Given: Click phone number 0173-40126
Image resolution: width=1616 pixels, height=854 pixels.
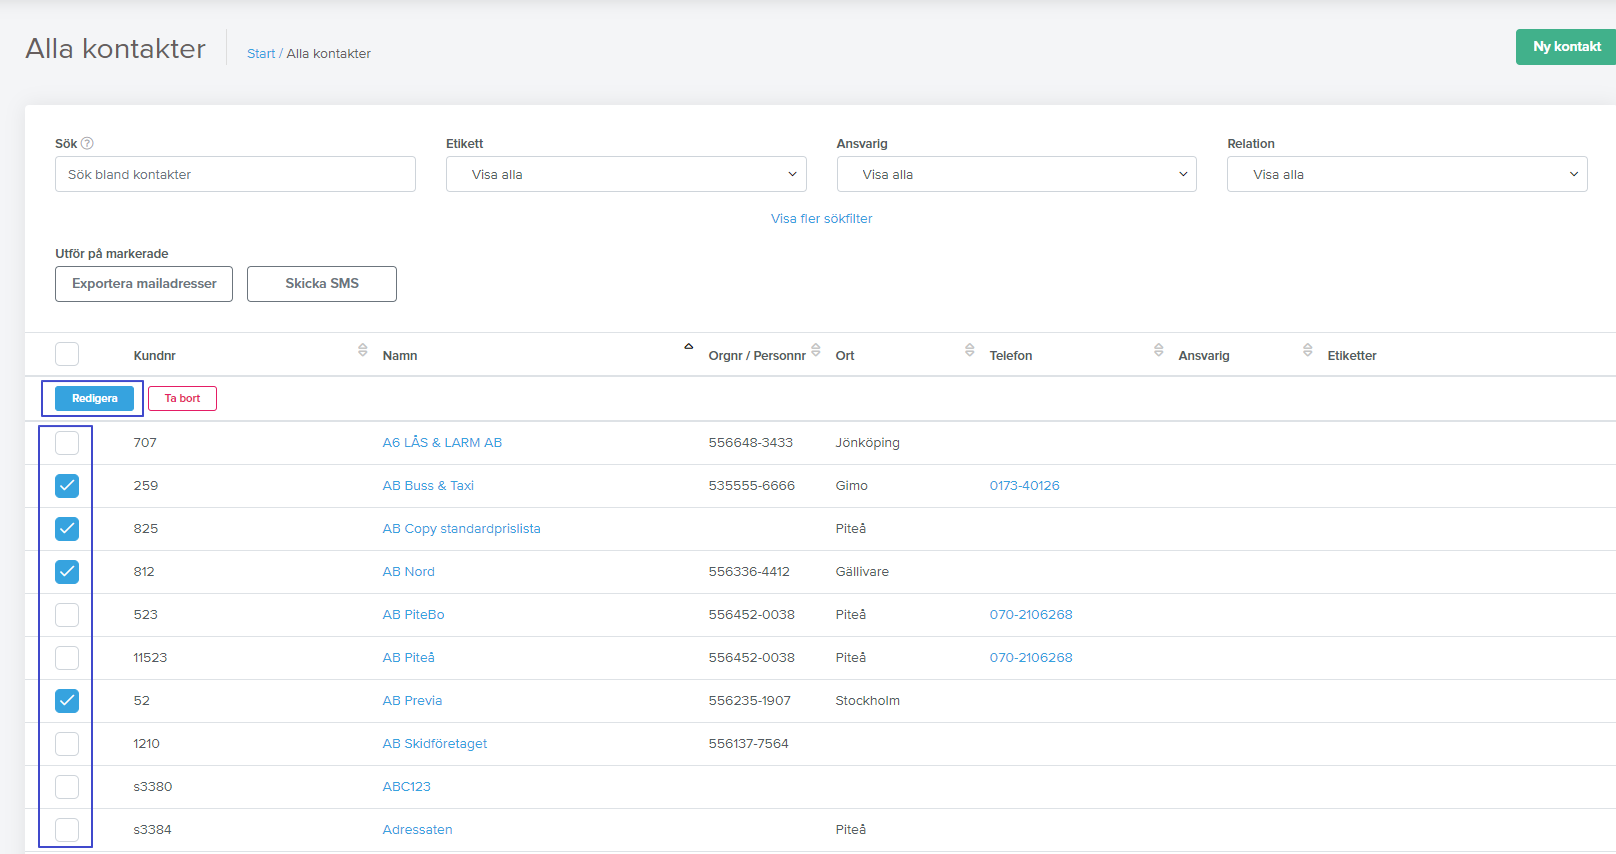Looking at the screenshot, I should click(x=1024, y=486).
